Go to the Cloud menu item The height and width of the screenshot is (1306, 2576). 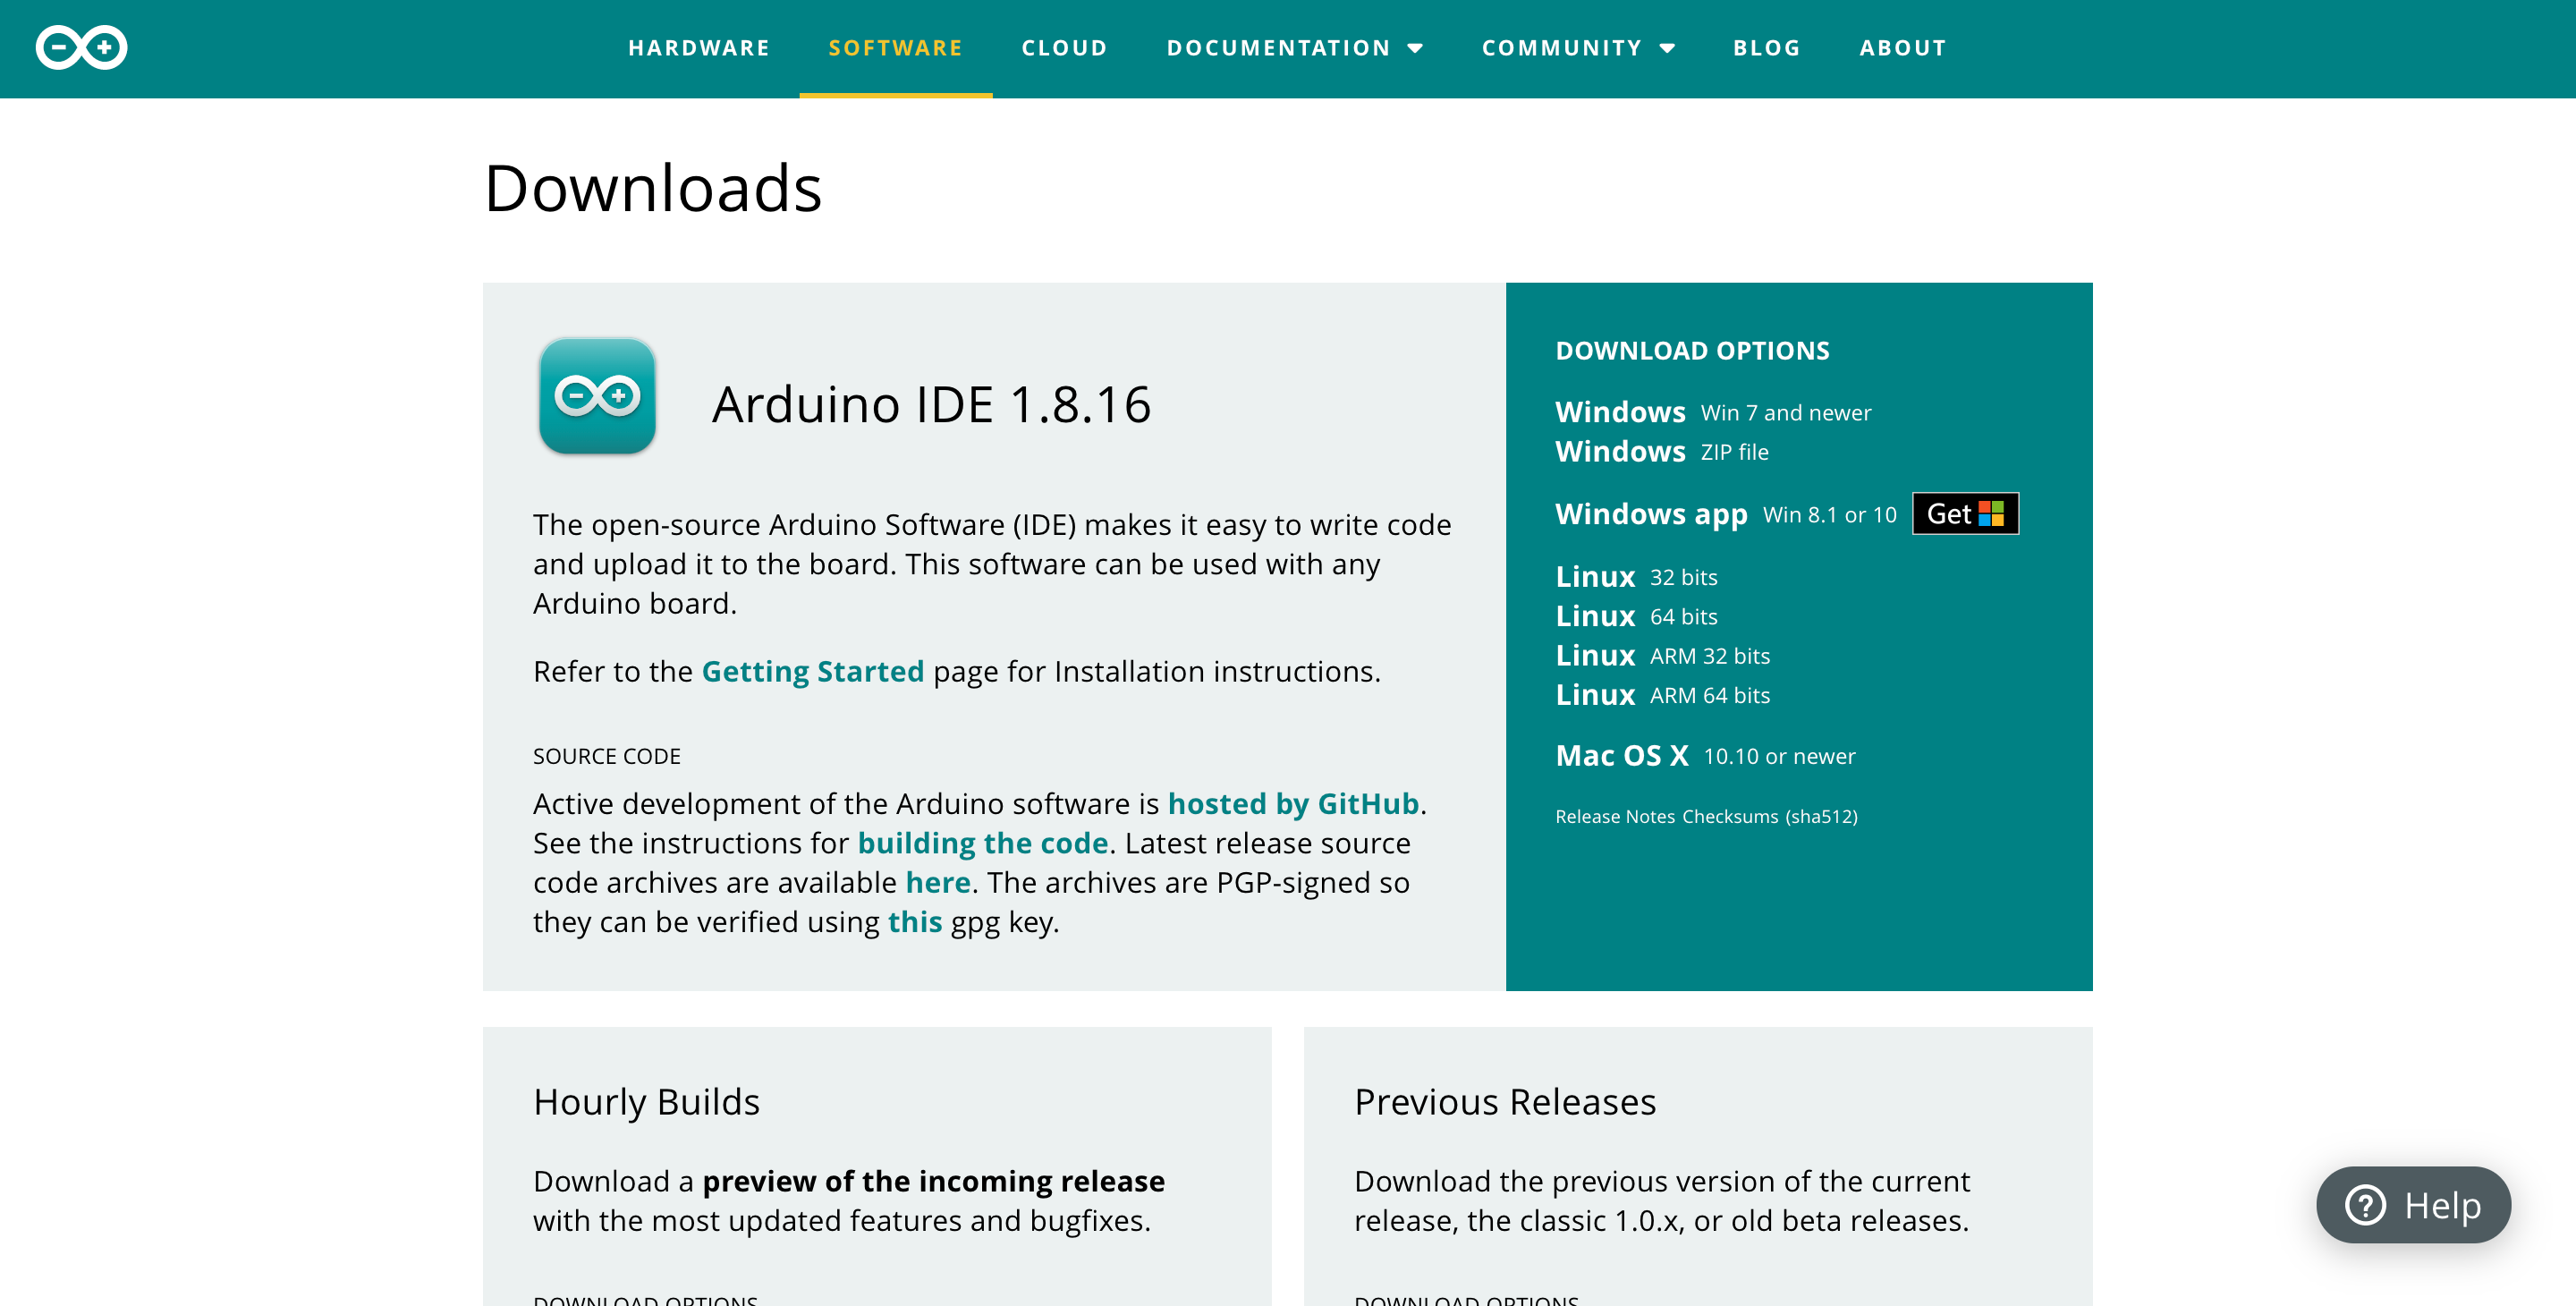(x=1064, y=48)
